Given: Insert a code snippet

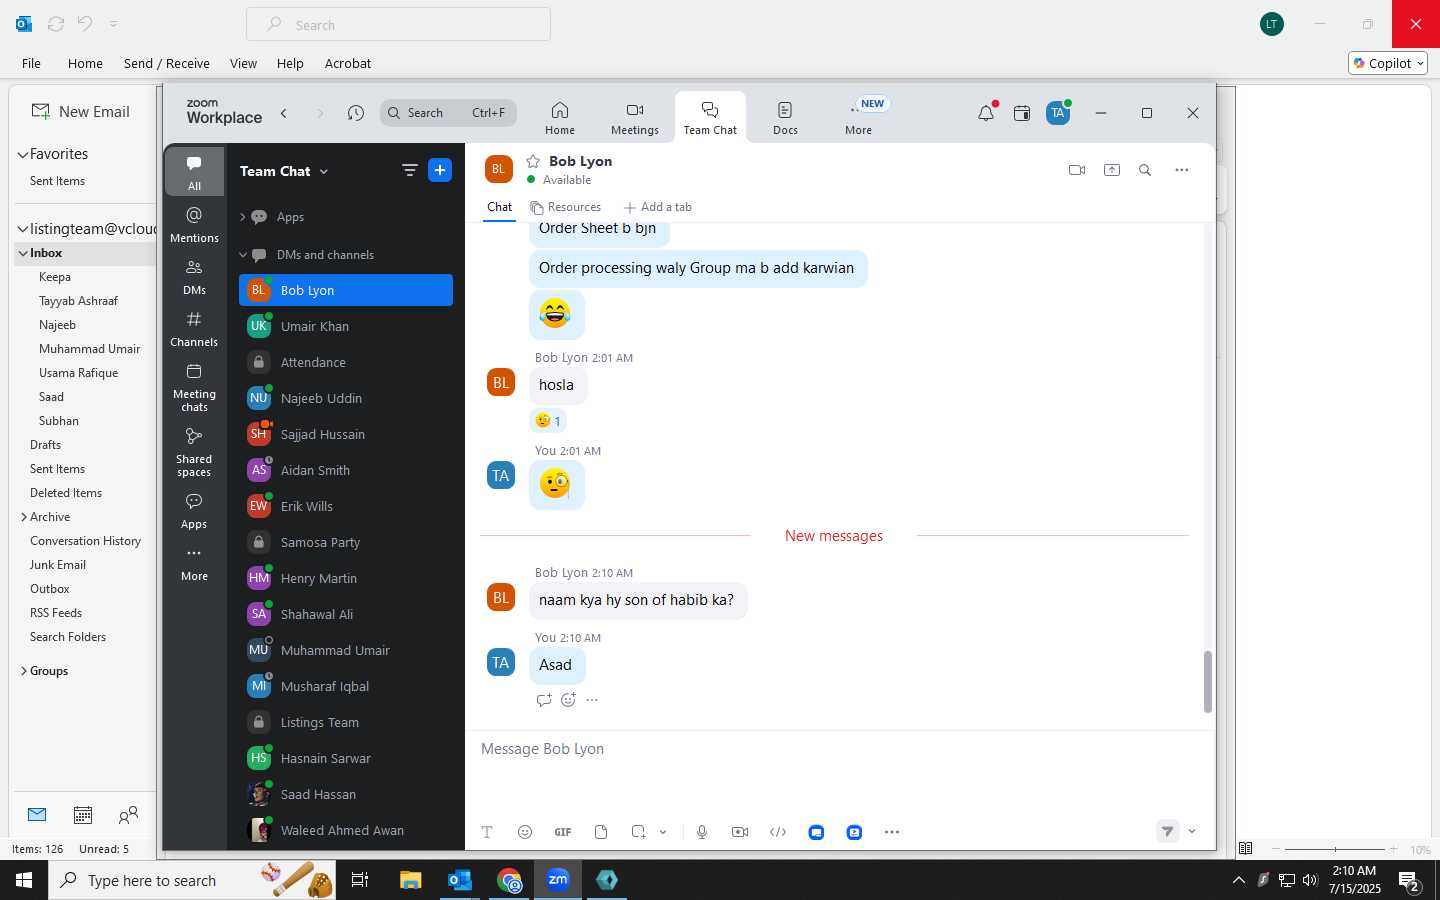Looking at the screenshot, I should pyautogui.click(x=778, y=832).
